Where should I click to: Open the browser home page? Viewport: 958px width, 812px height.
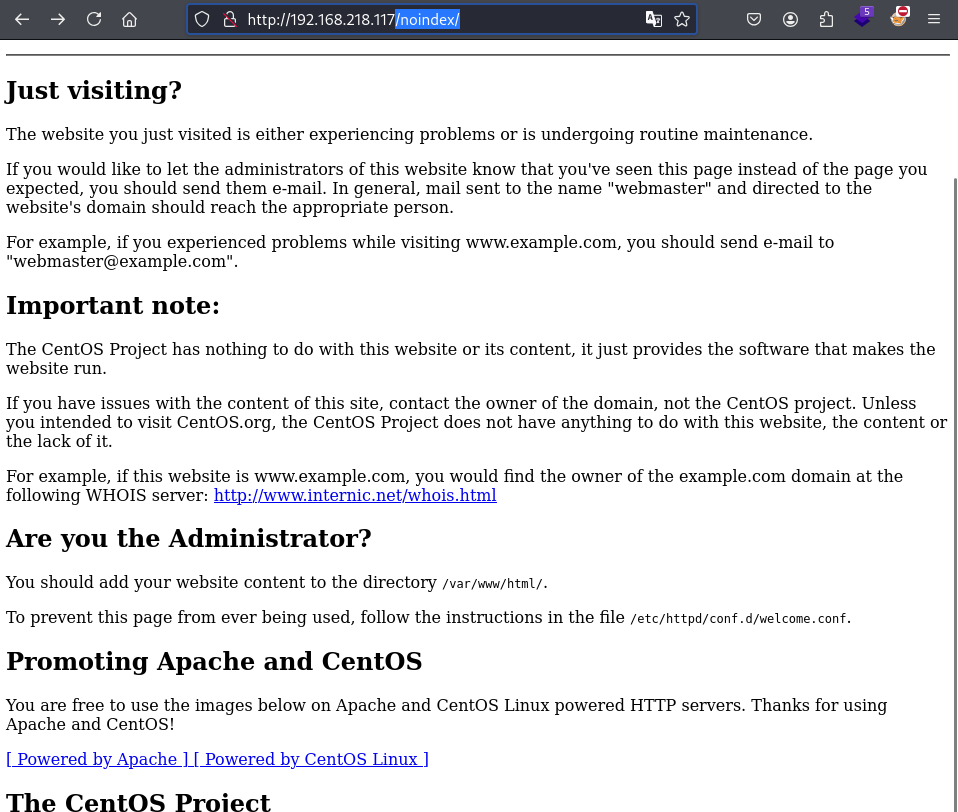[x=130, y=20]
